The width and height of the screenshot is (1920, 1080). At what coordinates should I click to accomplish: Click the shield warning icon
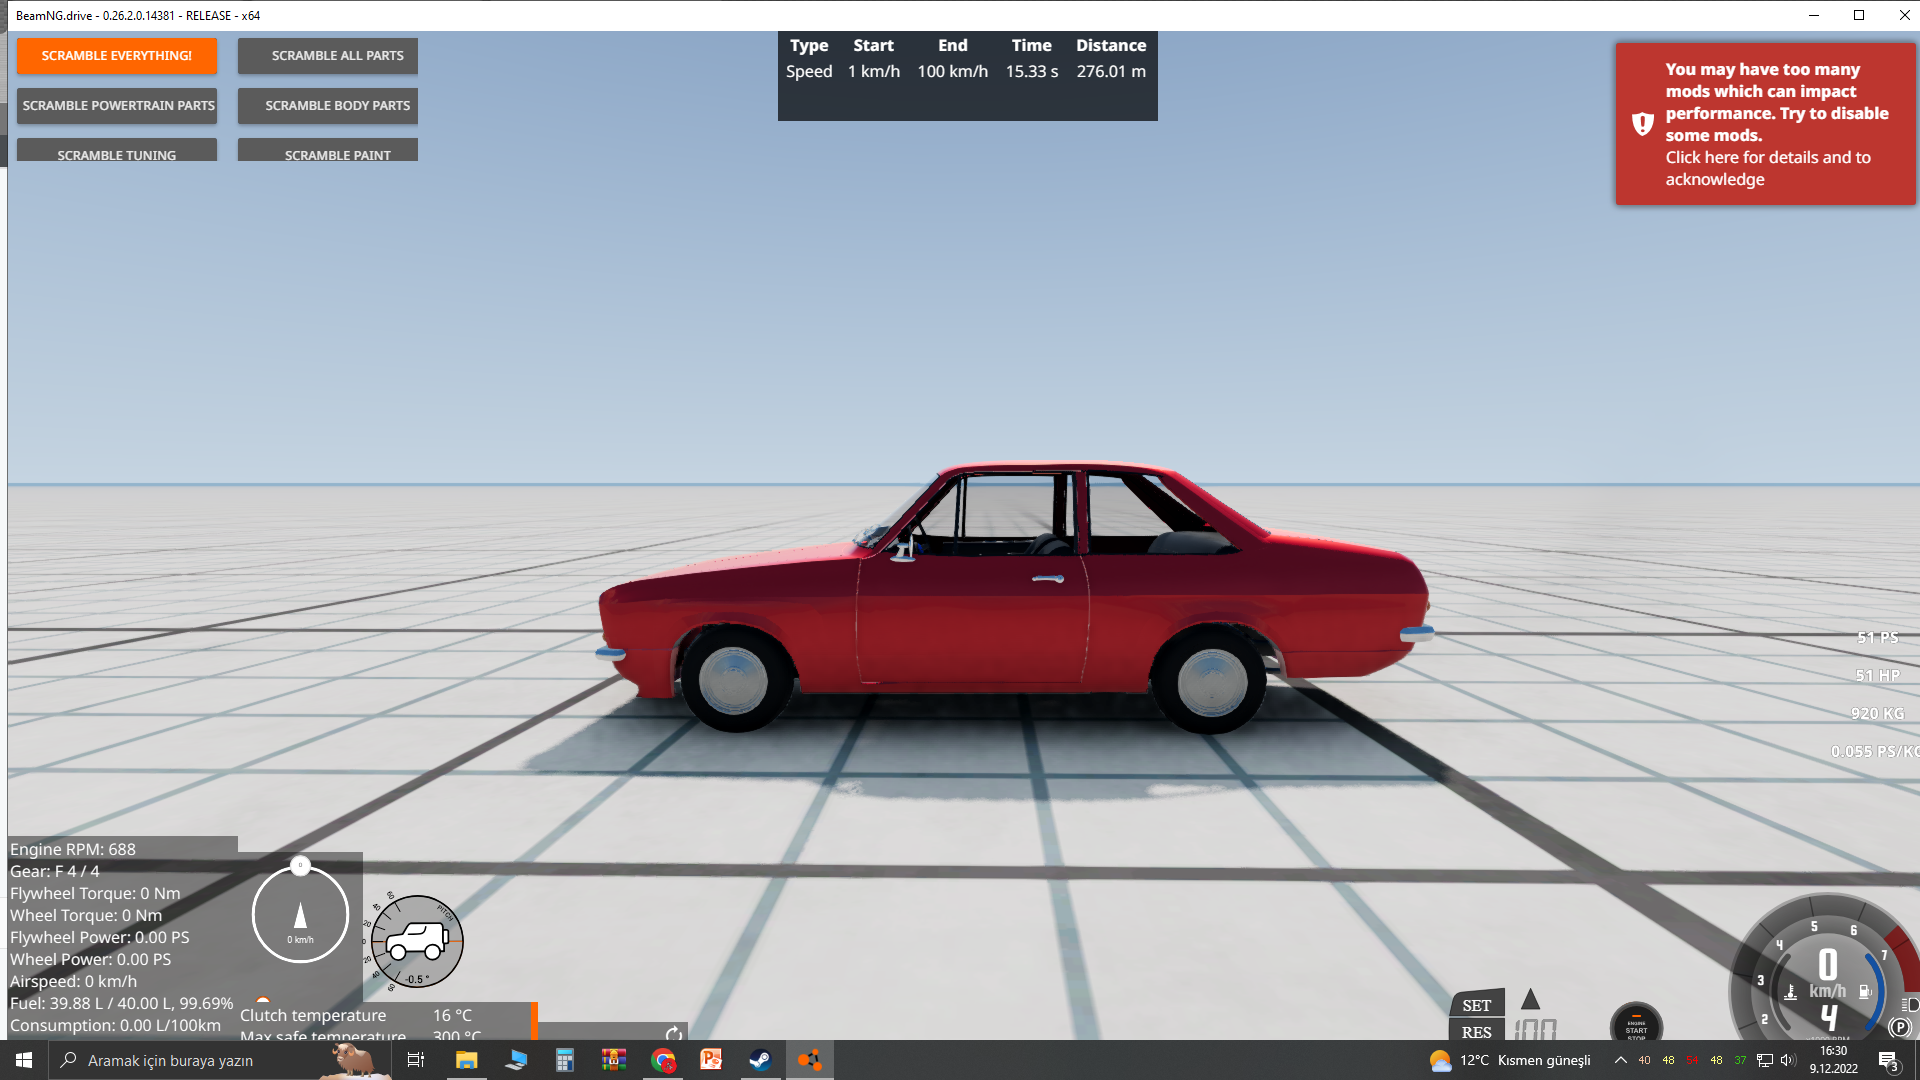(x=1642, y=124)
